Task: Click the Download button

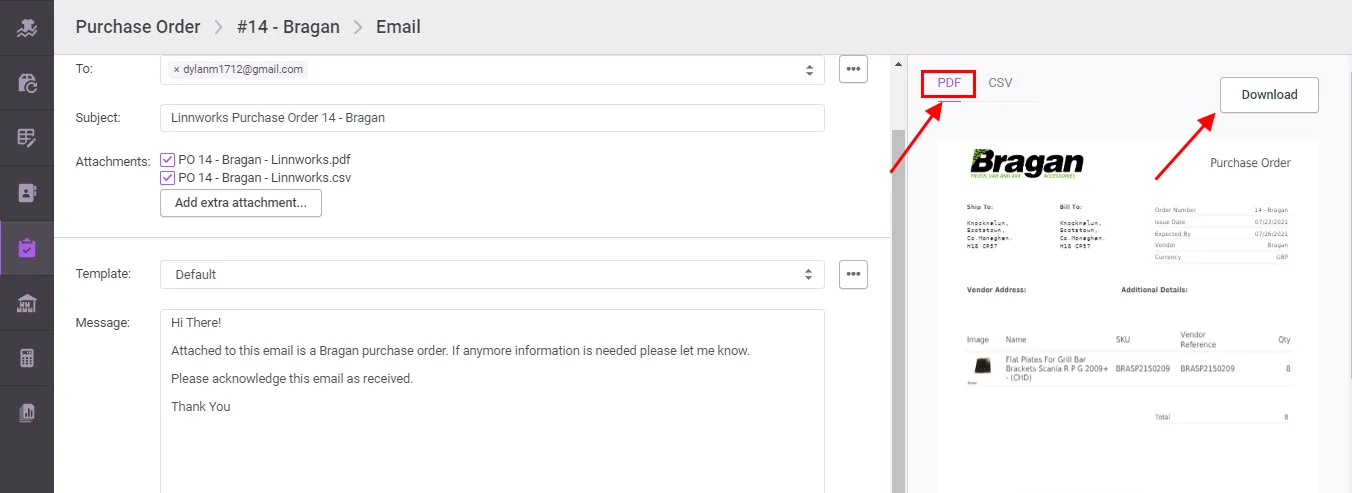Action: (1269, 95)
